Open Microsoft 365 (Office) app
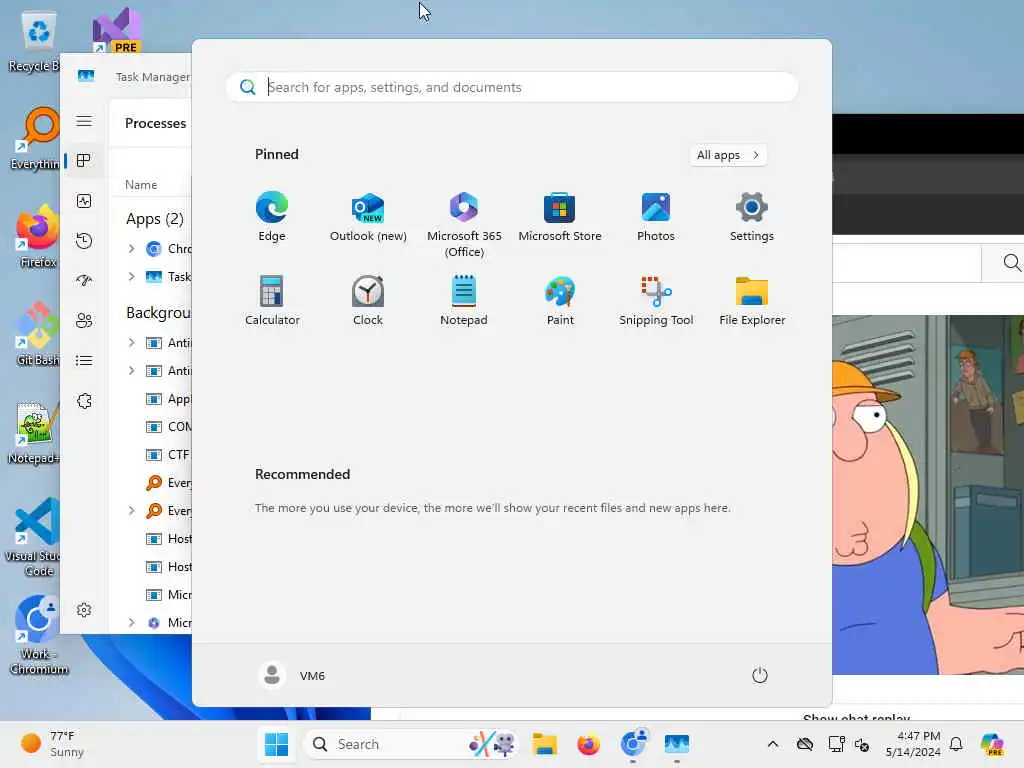 point(464,225)
